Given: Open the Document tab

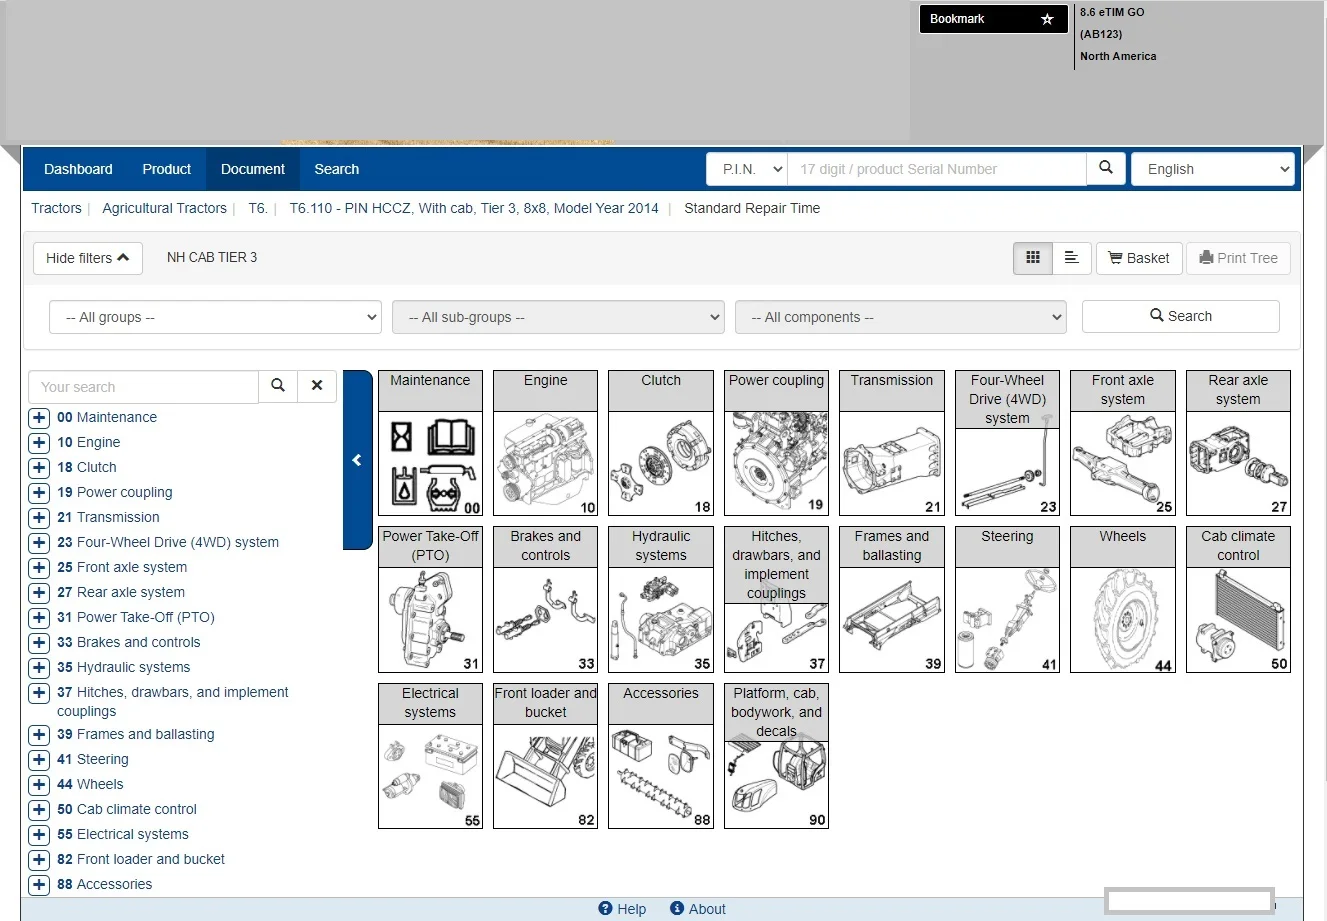Looking at the screenshot, I should (x=253, y=169).
